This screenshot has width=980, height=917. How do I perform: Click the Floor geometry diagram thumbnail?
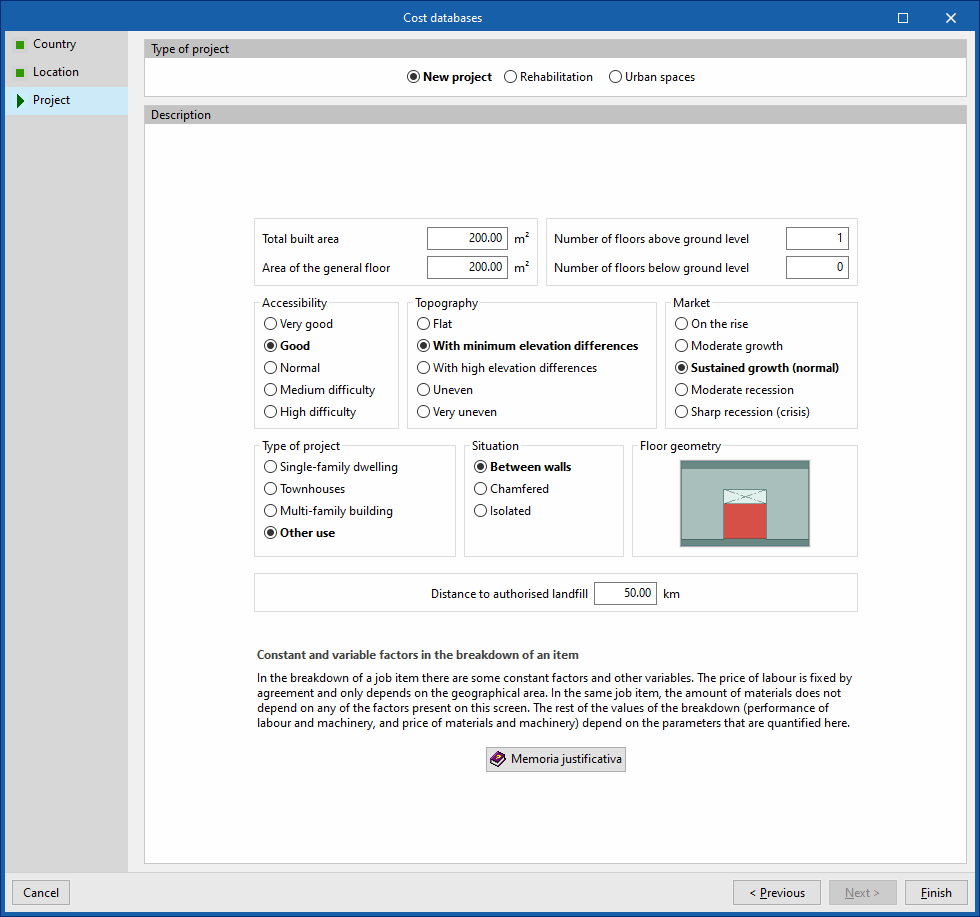click(x=744, y=503)
